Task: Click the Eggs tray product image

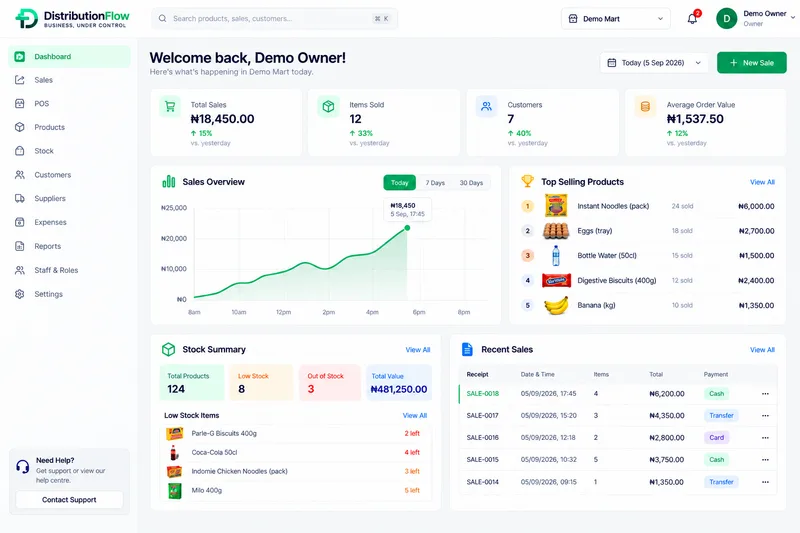Action: tap(556, 231)
